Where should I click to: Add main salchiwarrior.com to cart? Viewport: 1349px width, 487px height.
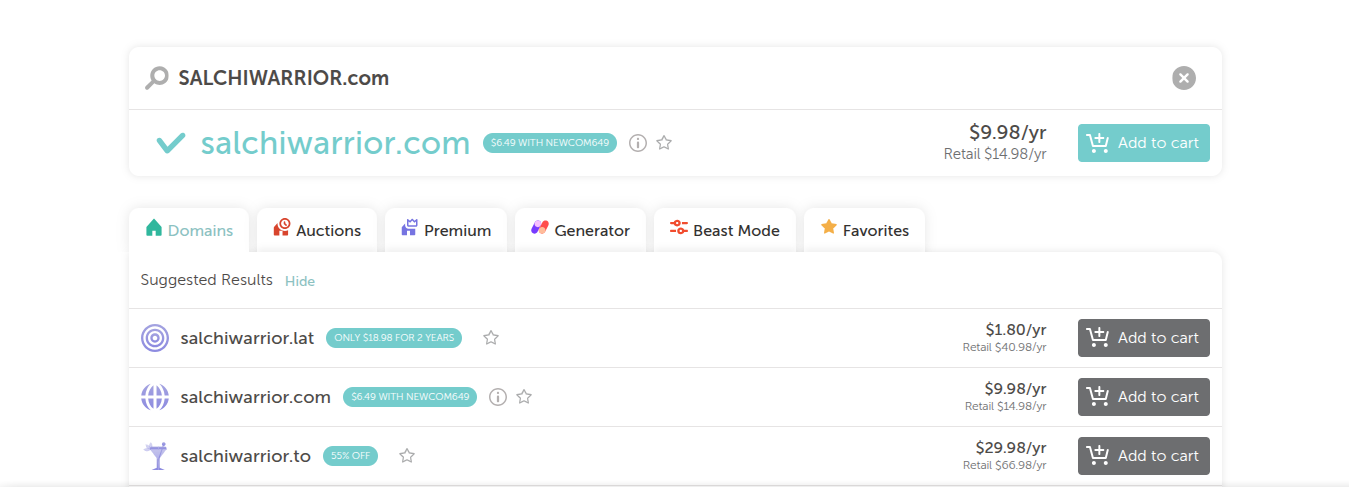pyautogui.click(x=1143, y=143)
